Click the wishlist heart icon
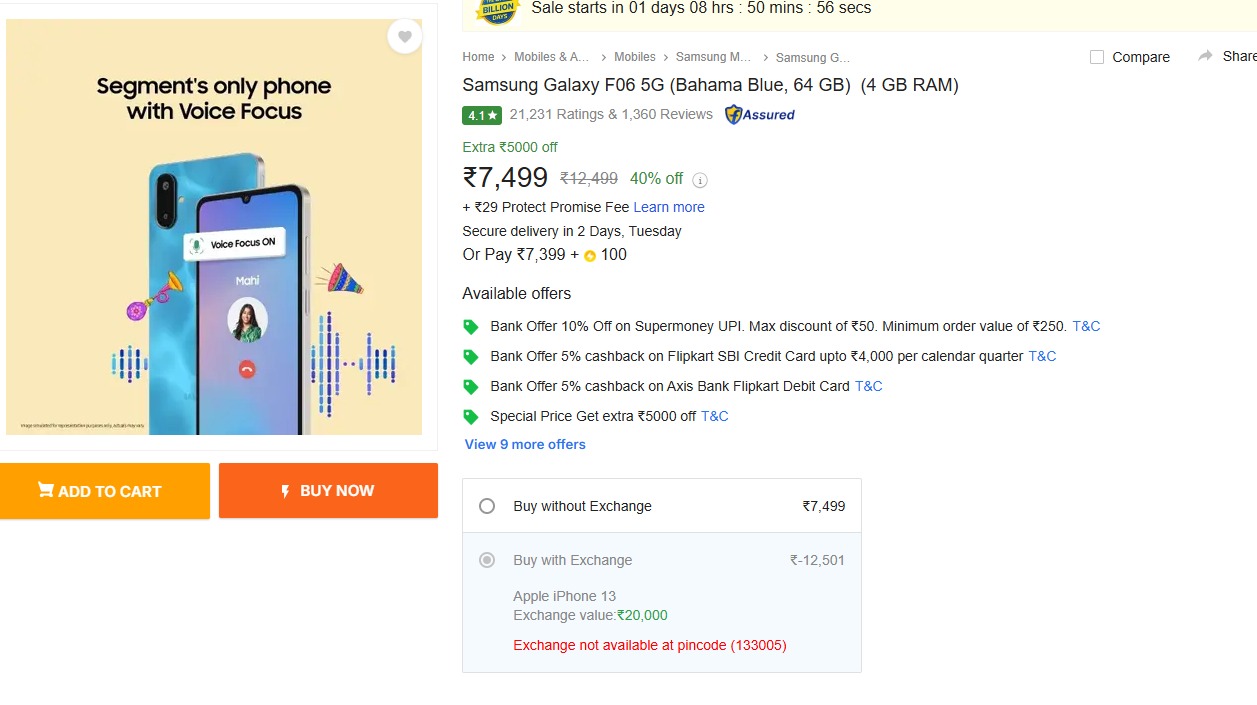 (x=404, y=37)
